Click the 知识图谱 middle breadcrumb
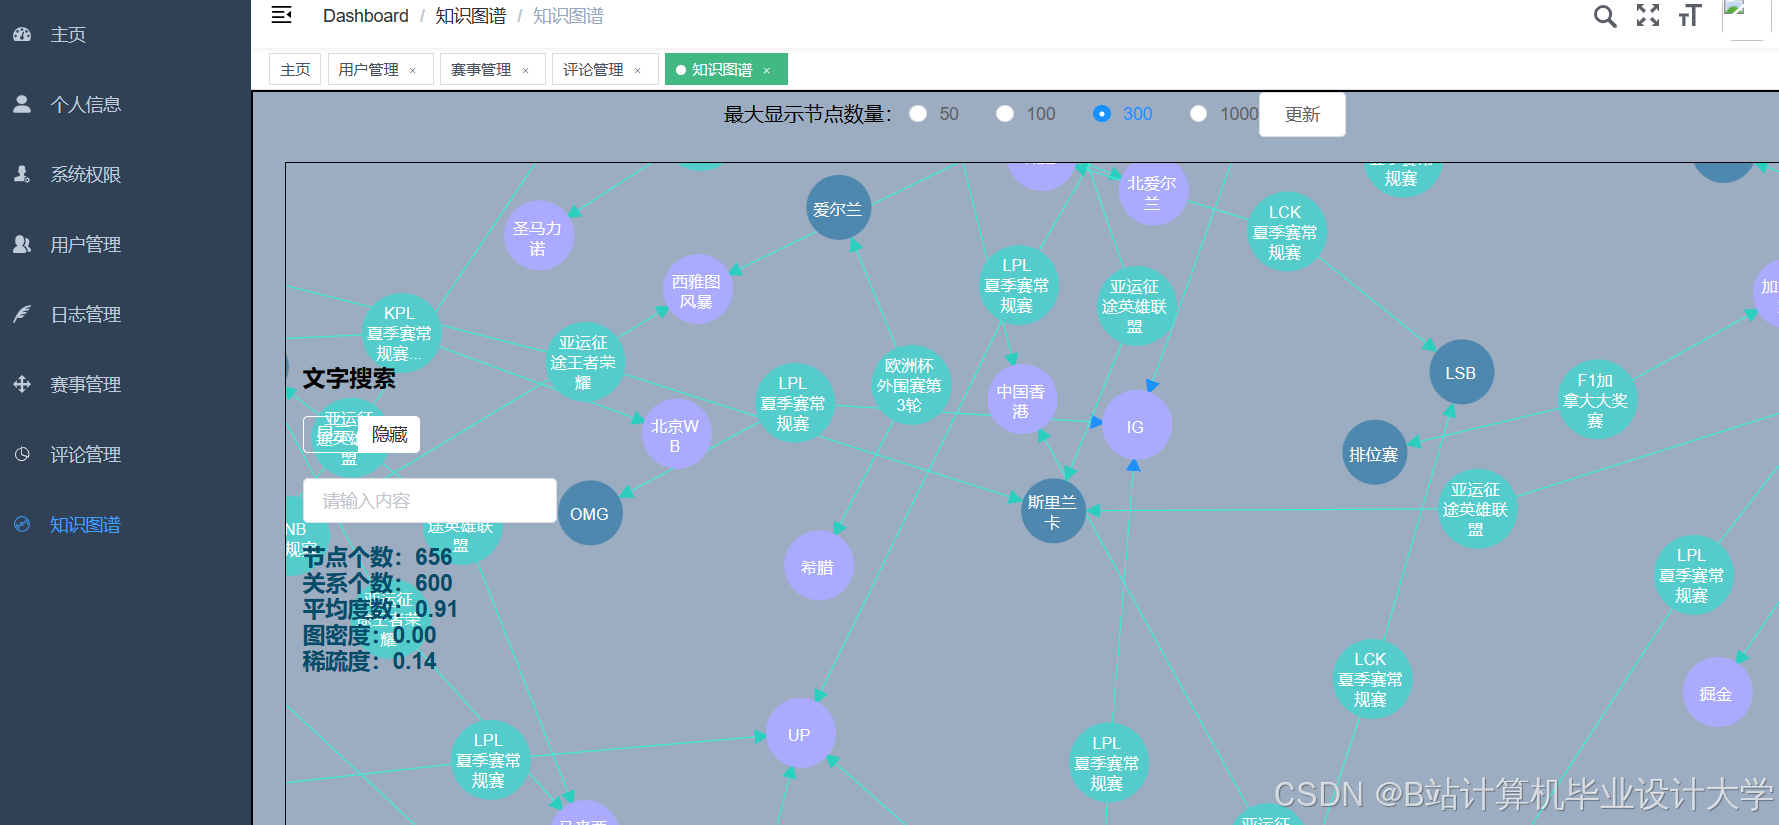The width and height of the screenshot is (1779, 825). (x=471, y=16)
